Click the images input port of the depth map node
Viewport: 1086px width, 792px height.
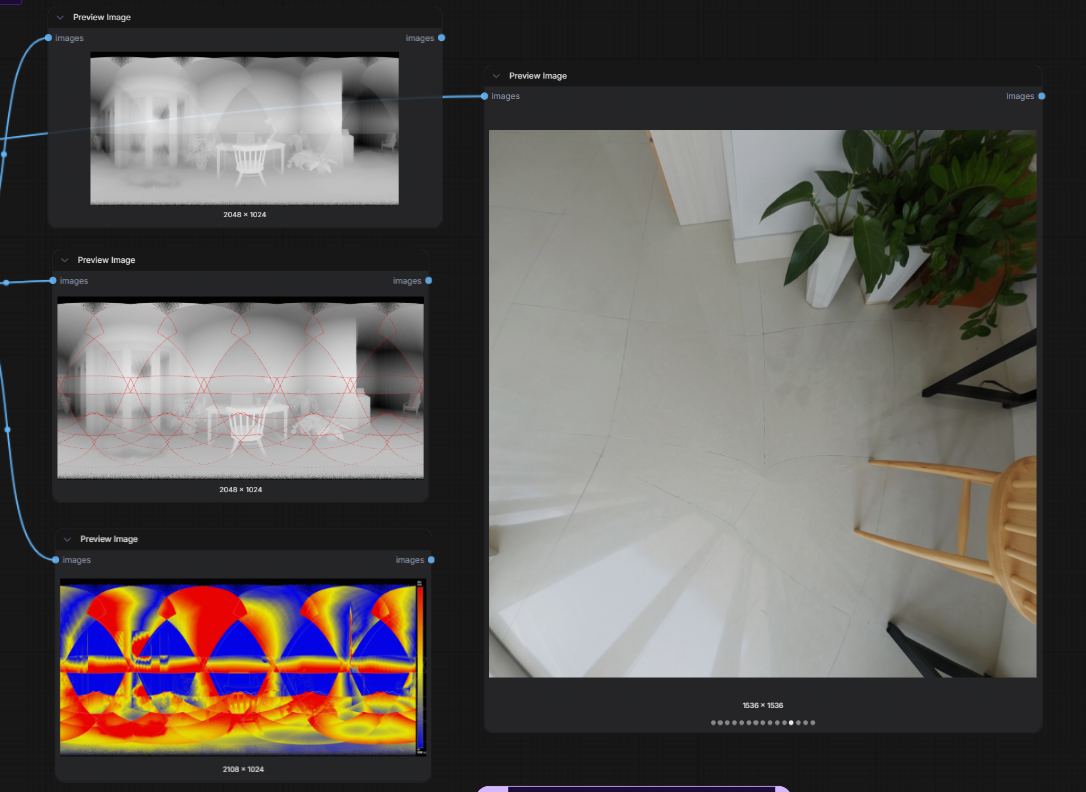point(48,38)
